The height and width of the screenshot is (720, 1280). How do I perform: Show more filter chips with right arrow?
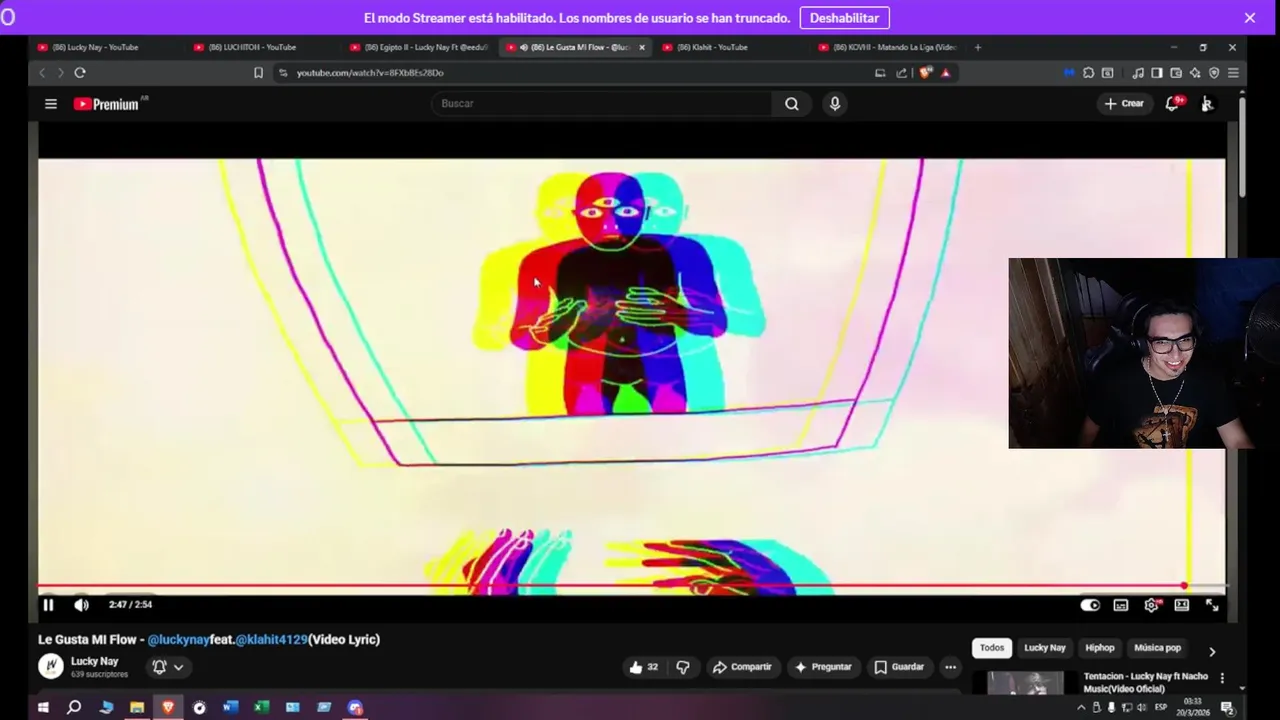coord(1212,652)
